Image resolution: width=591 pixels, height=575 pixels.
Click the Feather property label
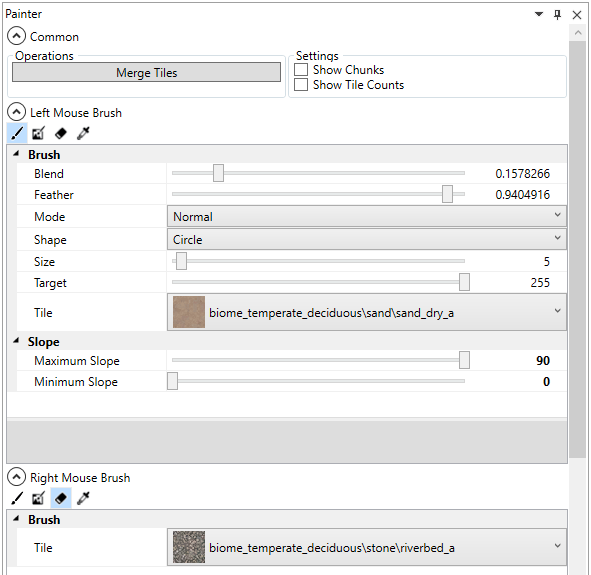pos(54,195)
